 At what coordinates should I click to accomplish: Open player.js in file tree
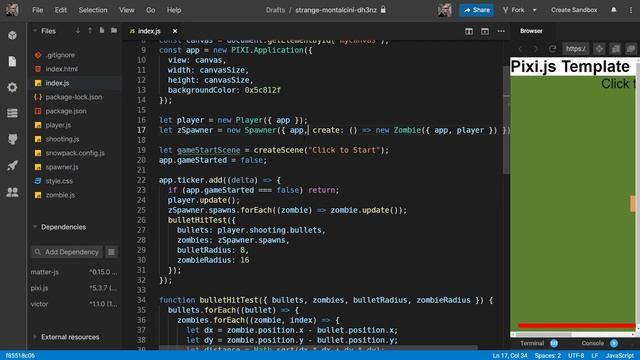[58, 125]
